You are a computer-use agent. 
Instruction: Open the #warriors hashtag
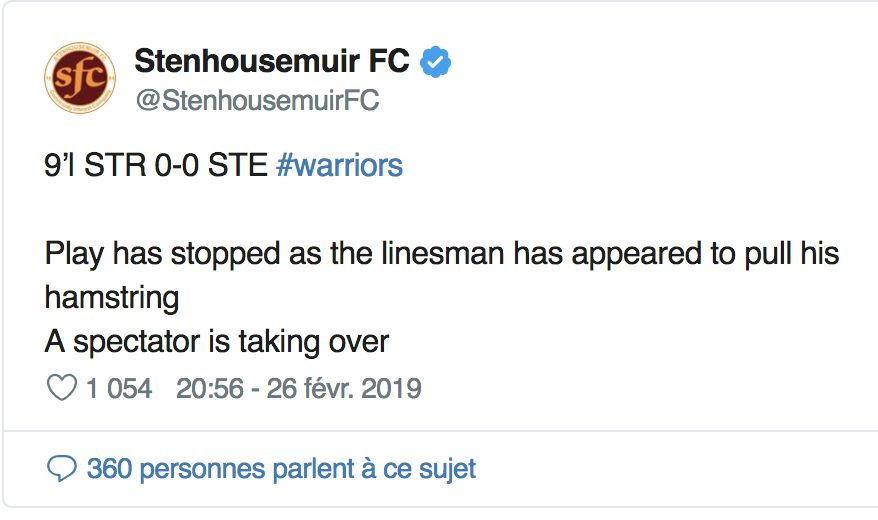click(339, 165)
